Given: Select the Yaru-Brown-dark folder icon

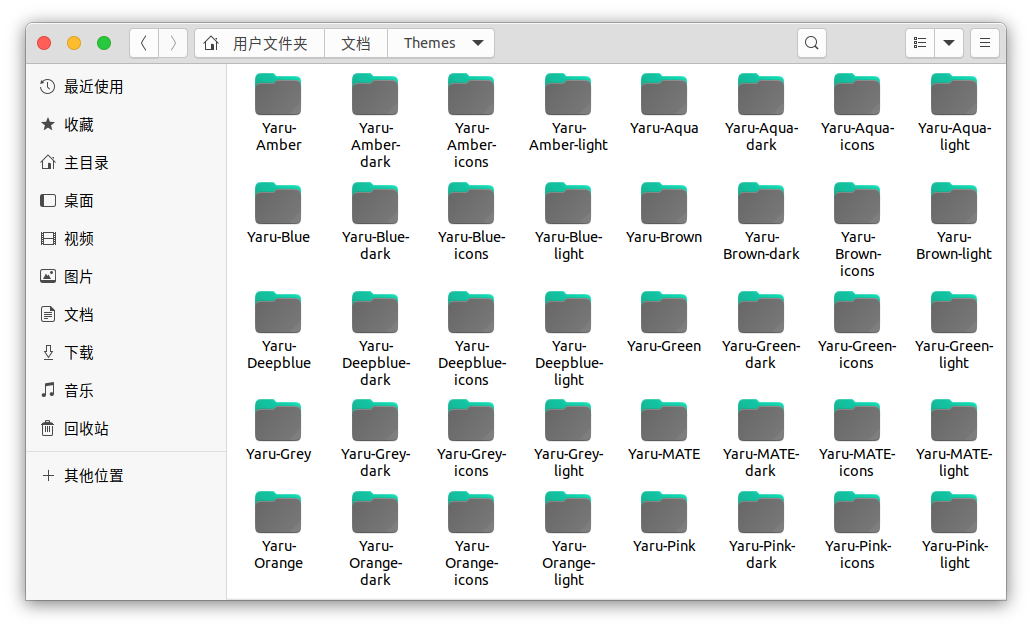Looking at the screenshot, I should pyautogui.click(x=760, y=203).
